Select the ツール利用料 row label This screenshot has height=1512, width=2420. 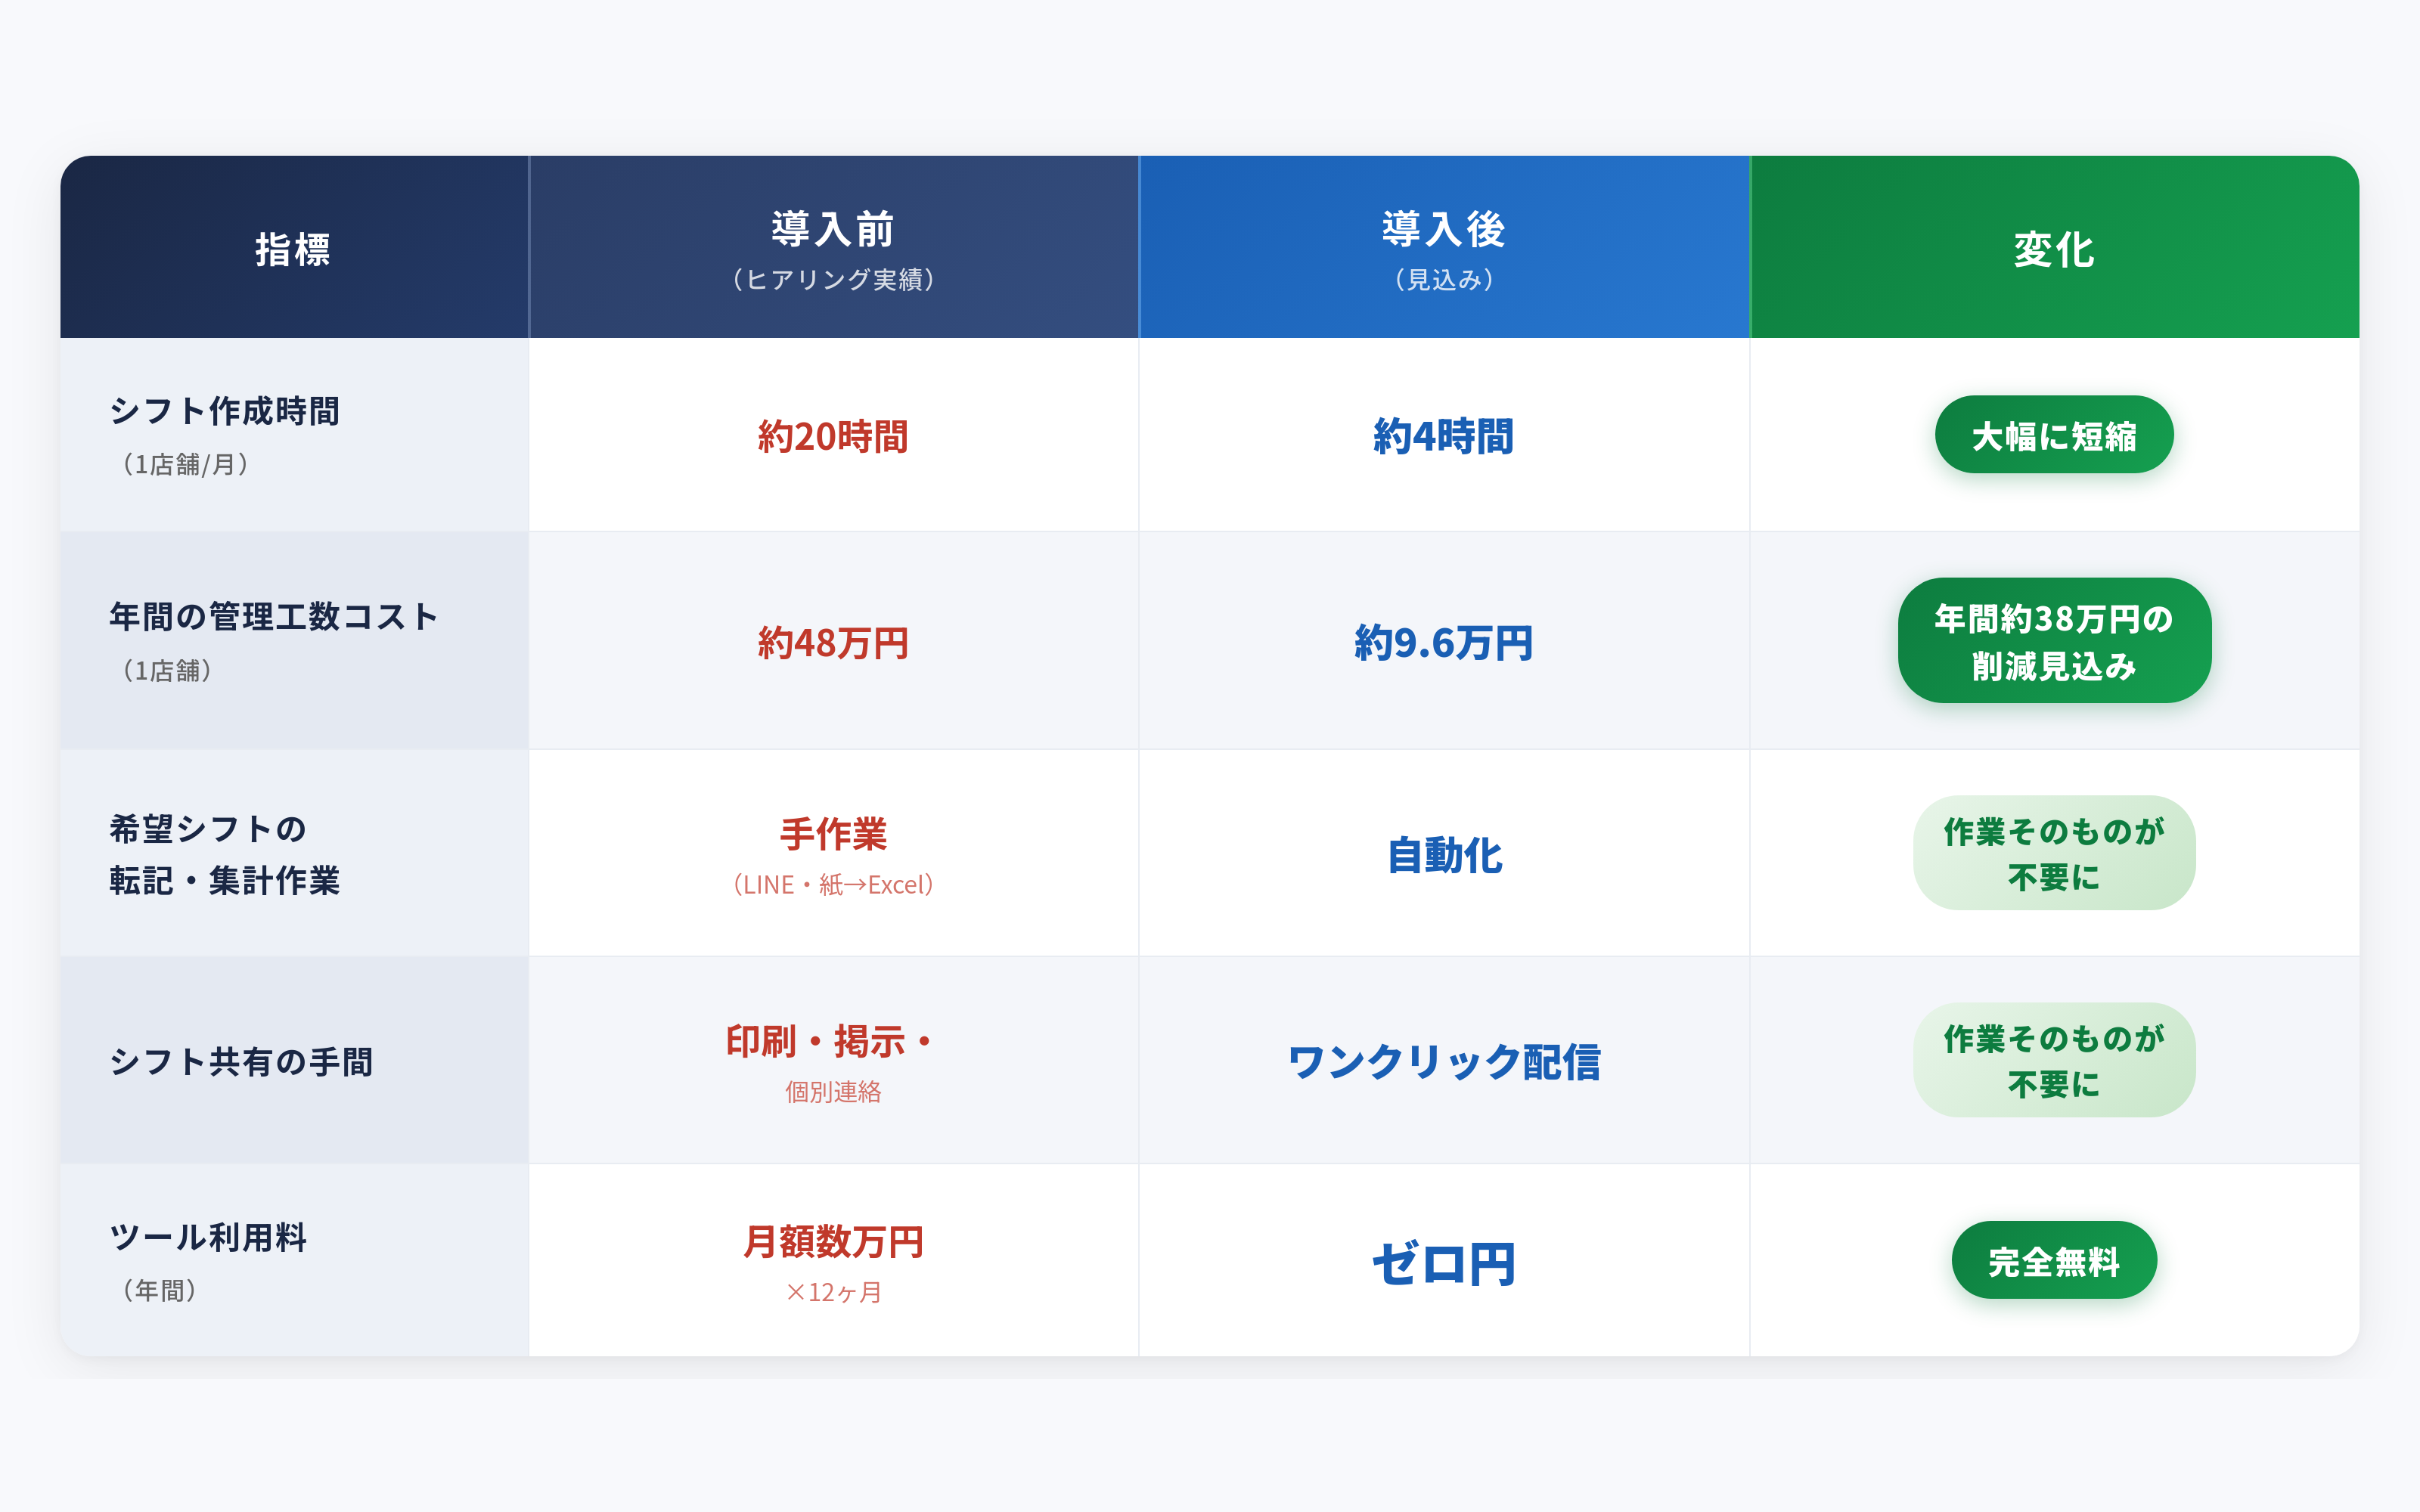click(x=208, y=1238)
